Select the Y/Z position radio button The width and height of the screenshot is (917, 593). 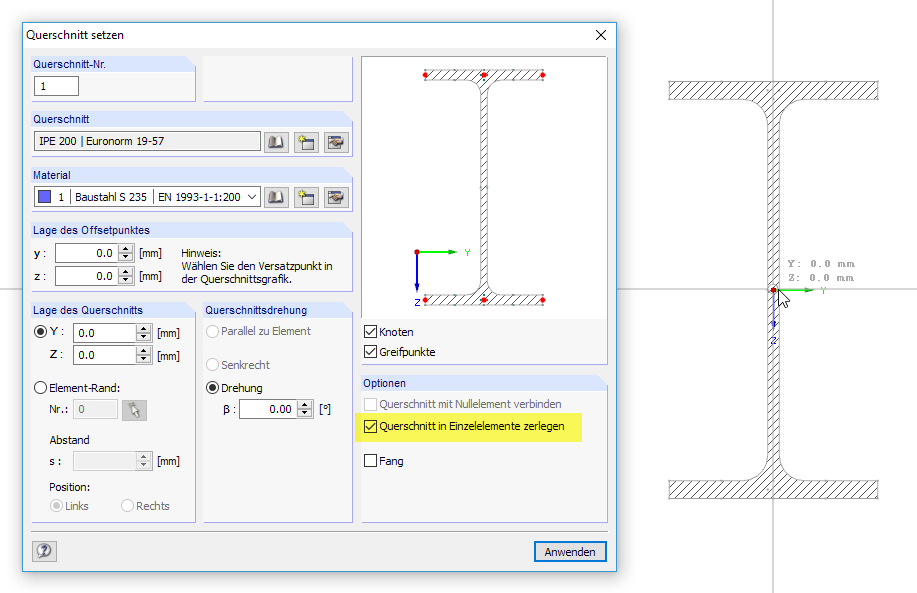click(x=40, y=332)
